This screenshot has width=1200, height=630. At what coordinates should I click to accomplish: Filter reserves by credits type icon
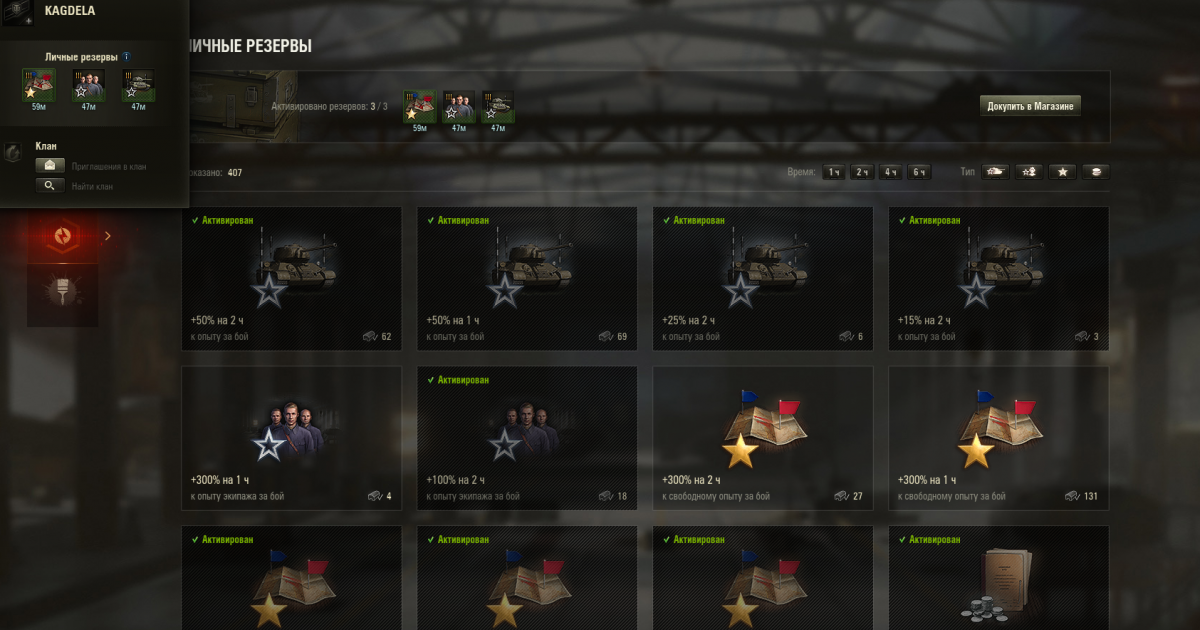tap(1095, 172)
